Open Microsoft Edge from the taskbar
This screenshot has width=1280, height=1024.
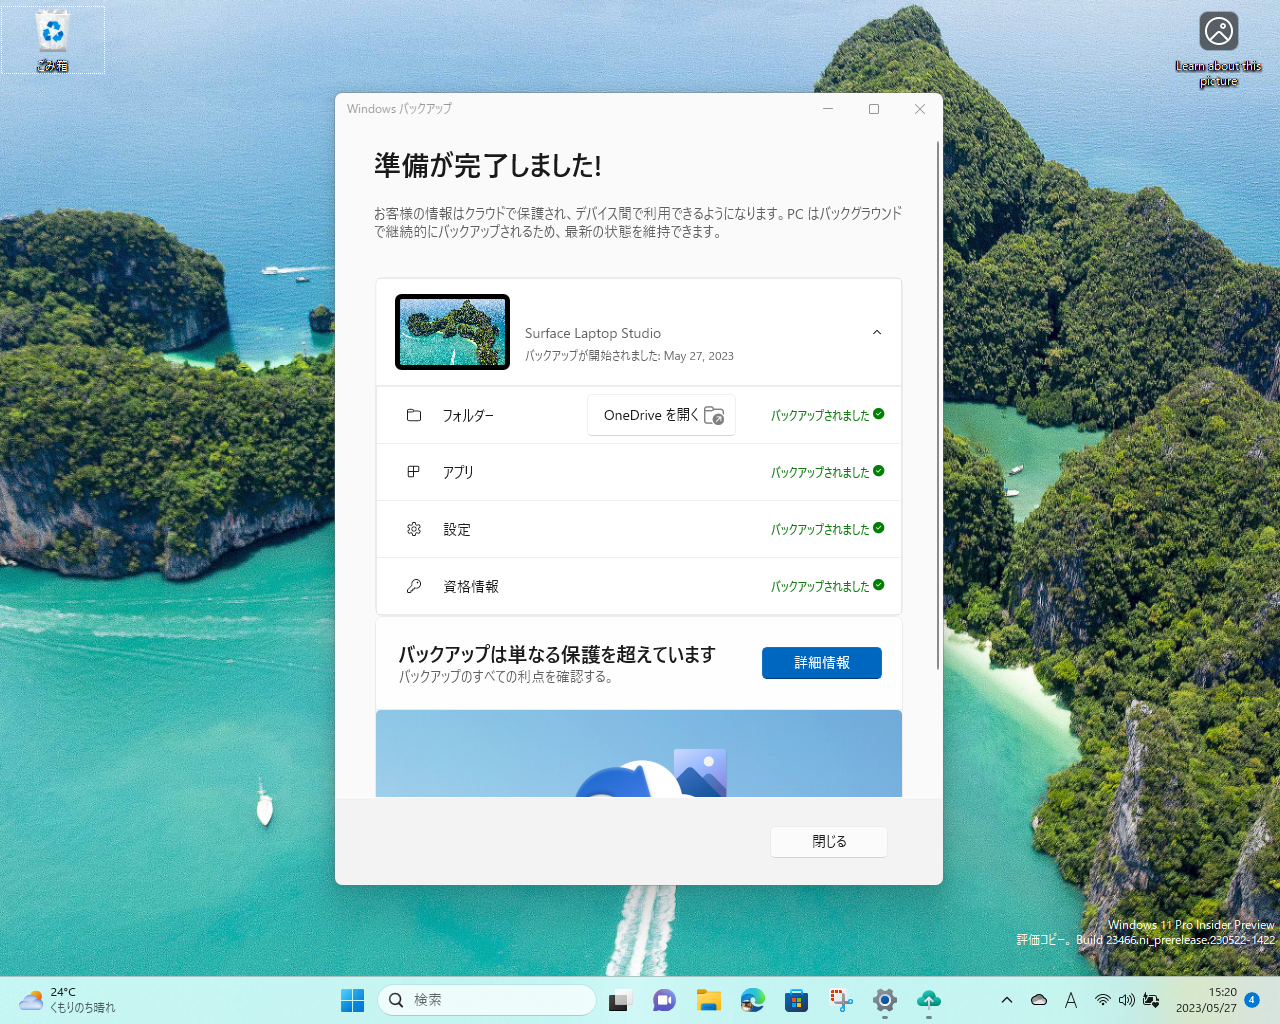coord(752,1000)
